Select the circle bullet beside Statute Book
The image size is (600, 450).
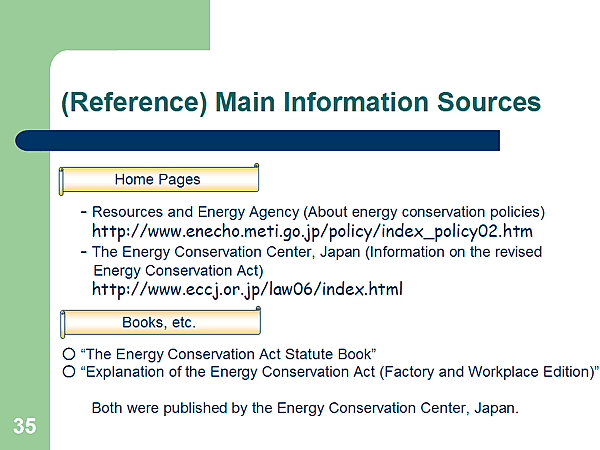pyautogui.click(x=68, y=353)
